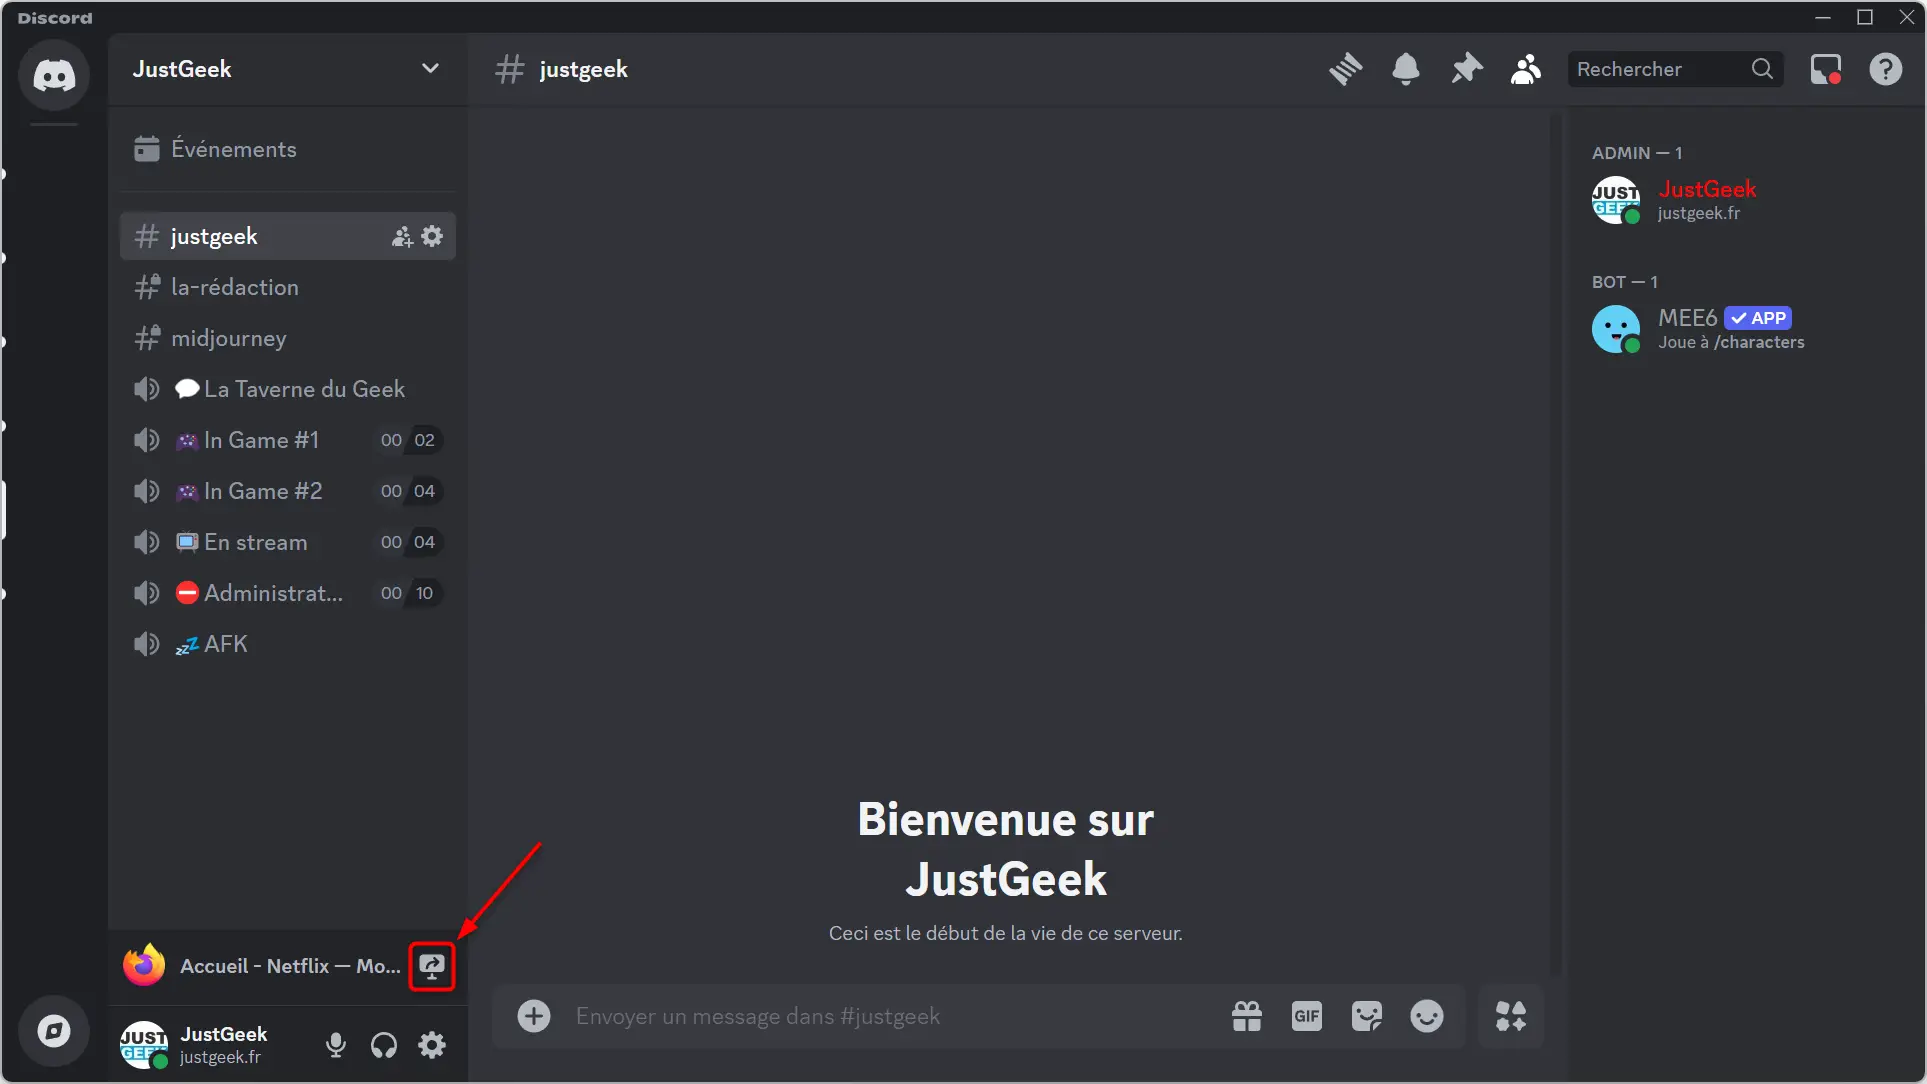The image size is (1927, 1084).
Task: Join La Taverne du Geek voice channel
Action: (x=288, y=389)
